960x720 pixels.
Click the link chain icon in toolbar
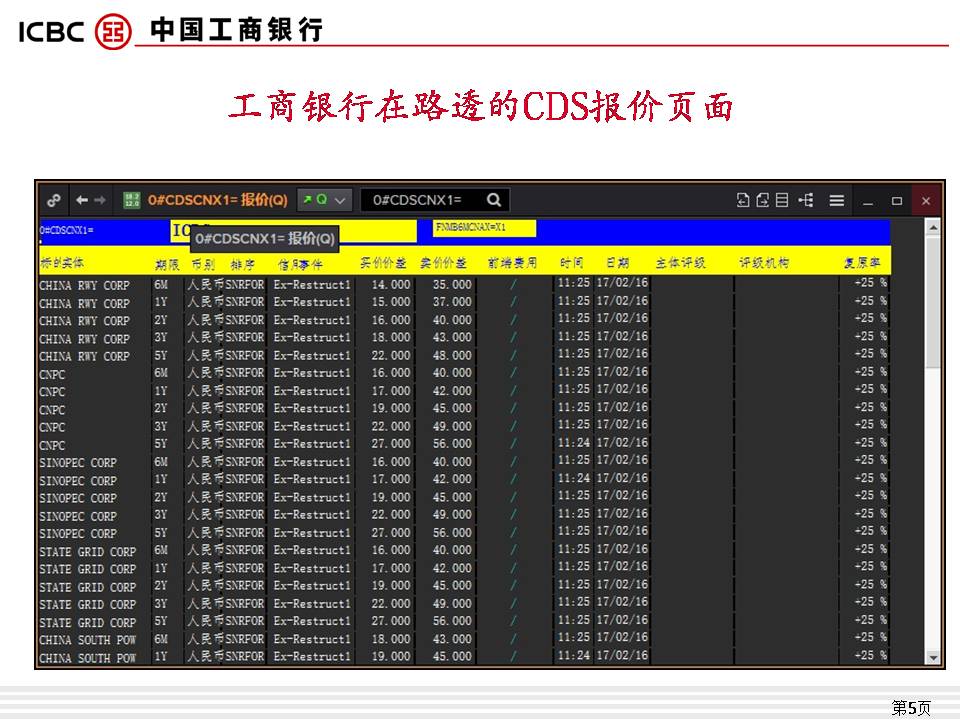point(54,200)
